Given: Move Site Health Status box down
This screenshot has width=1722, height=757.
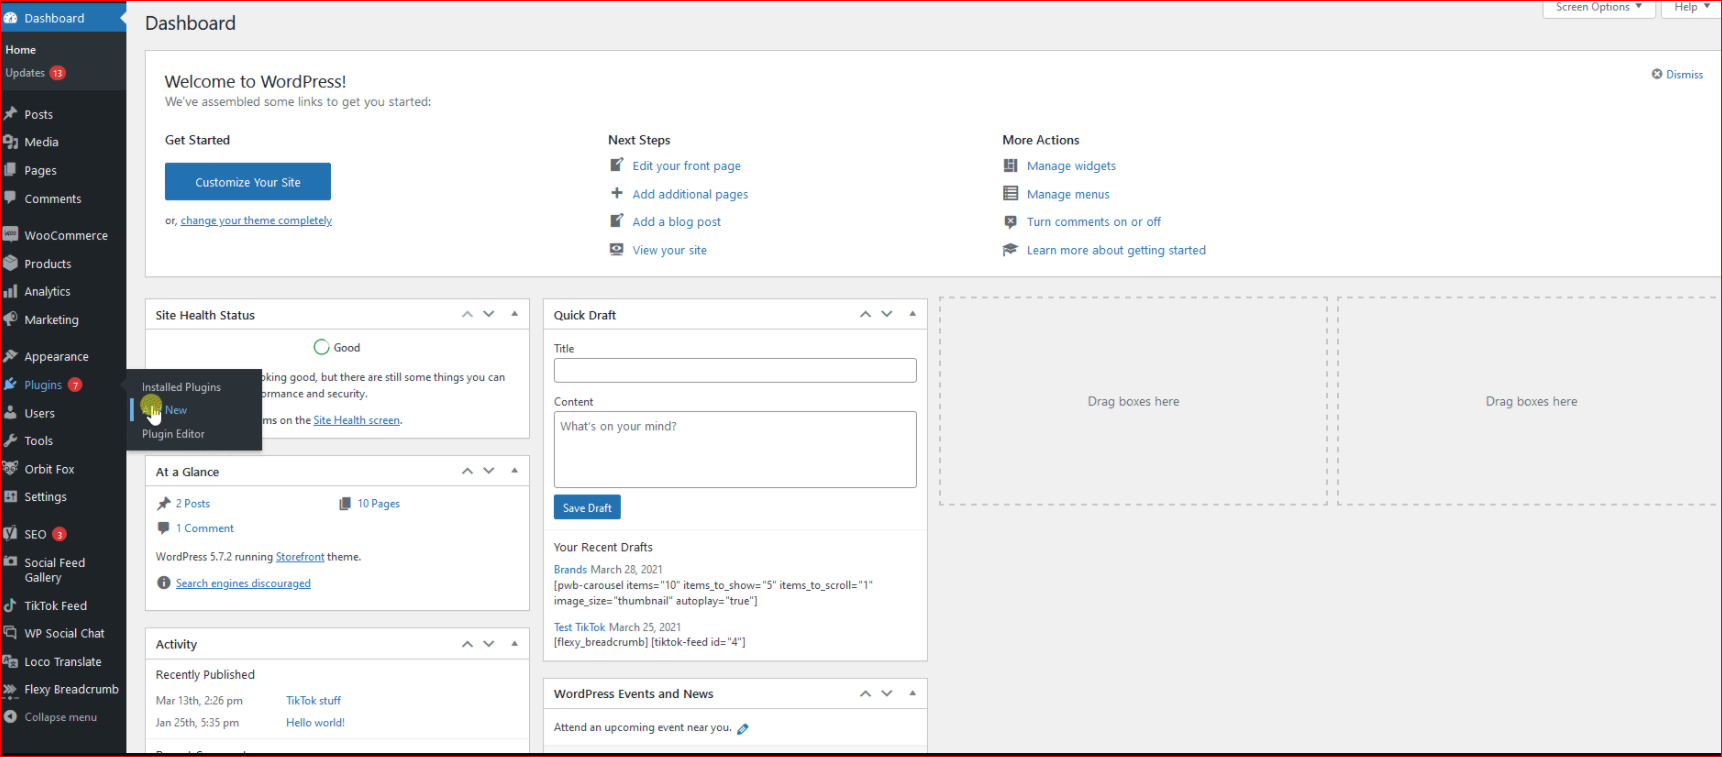Looking at the screenshot, I should tap(489, 314).
